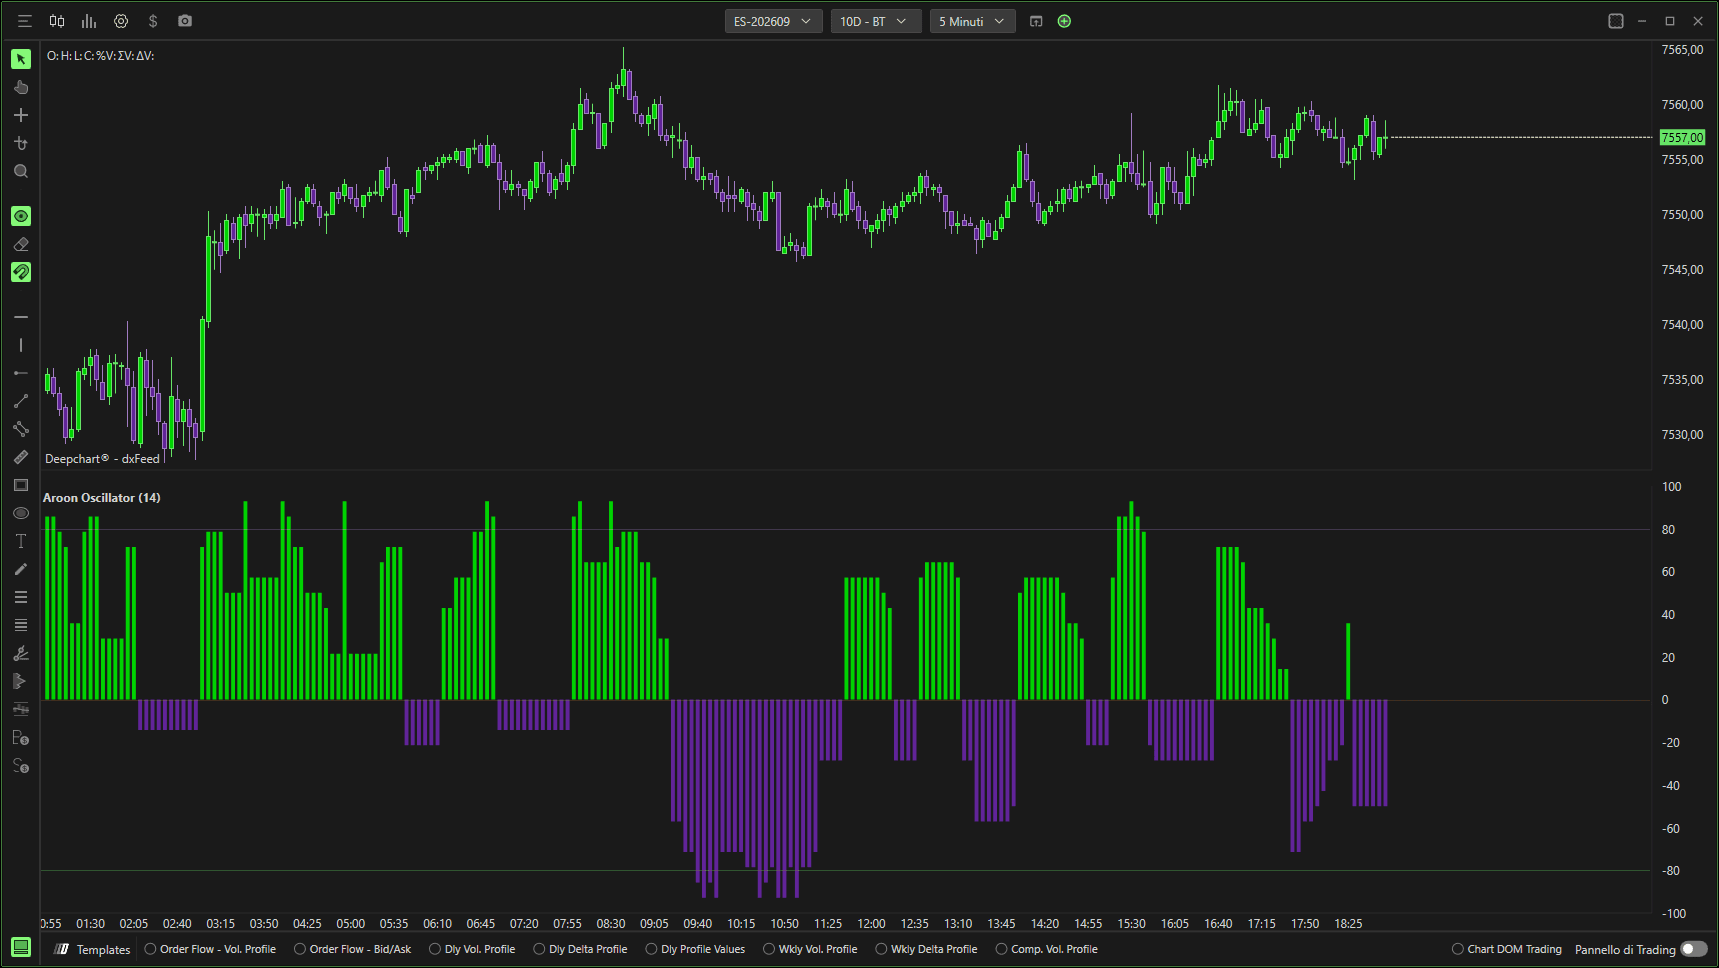Select the undo-style curved arrow tool
This screenshot has height=968, width=1719.
pos(21,143)
